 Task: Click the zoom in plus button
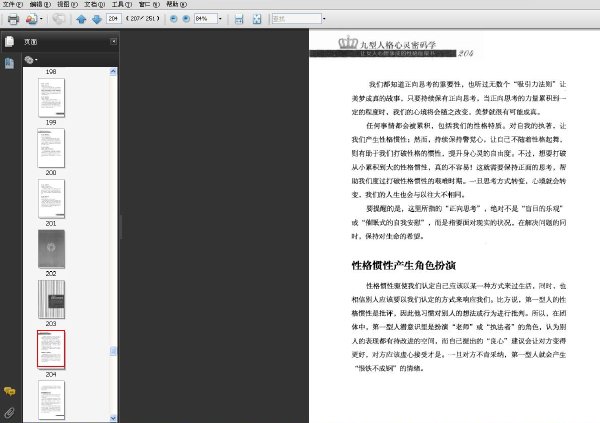186,19
